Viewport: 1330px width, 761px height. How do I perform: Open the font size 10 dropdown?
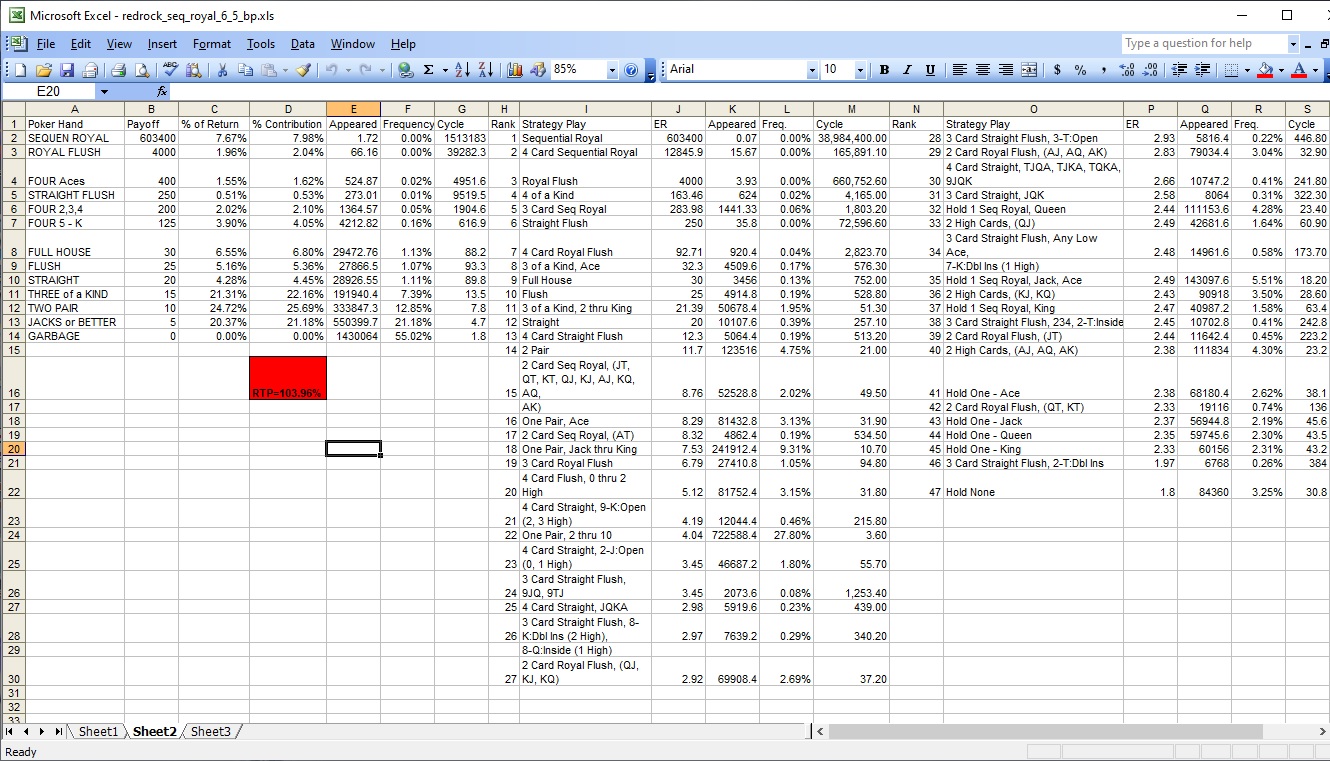pyautogui.click(x=860, y=70)
